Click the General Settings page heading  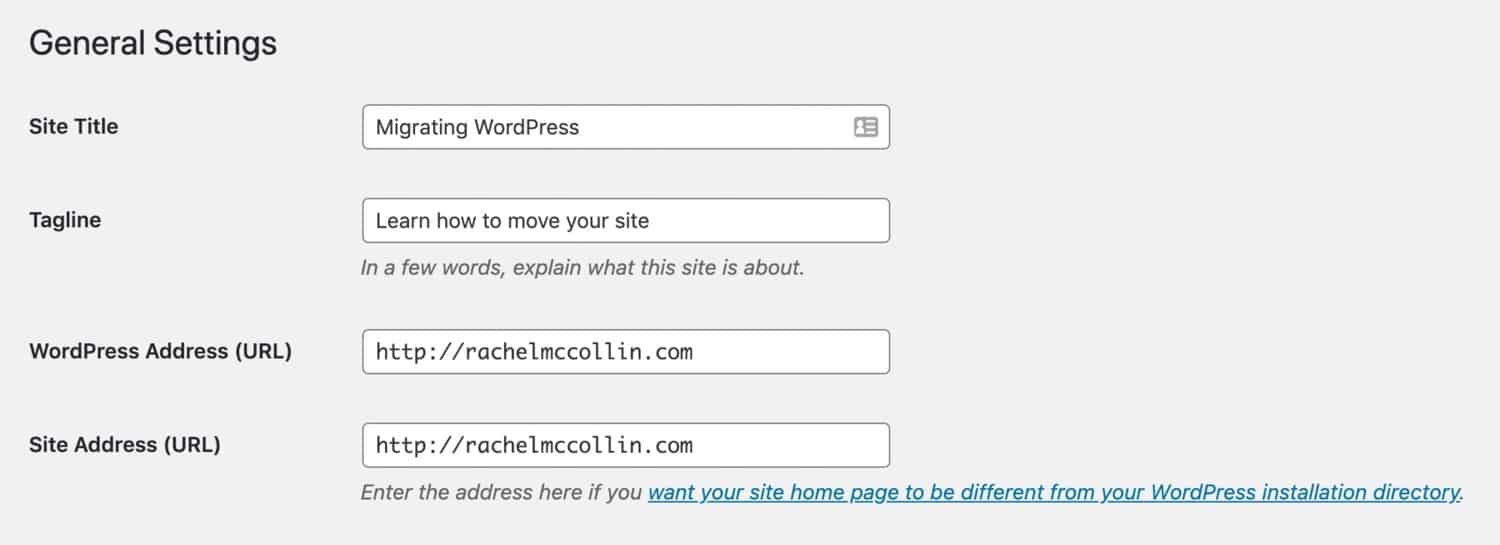pos(153,44)
